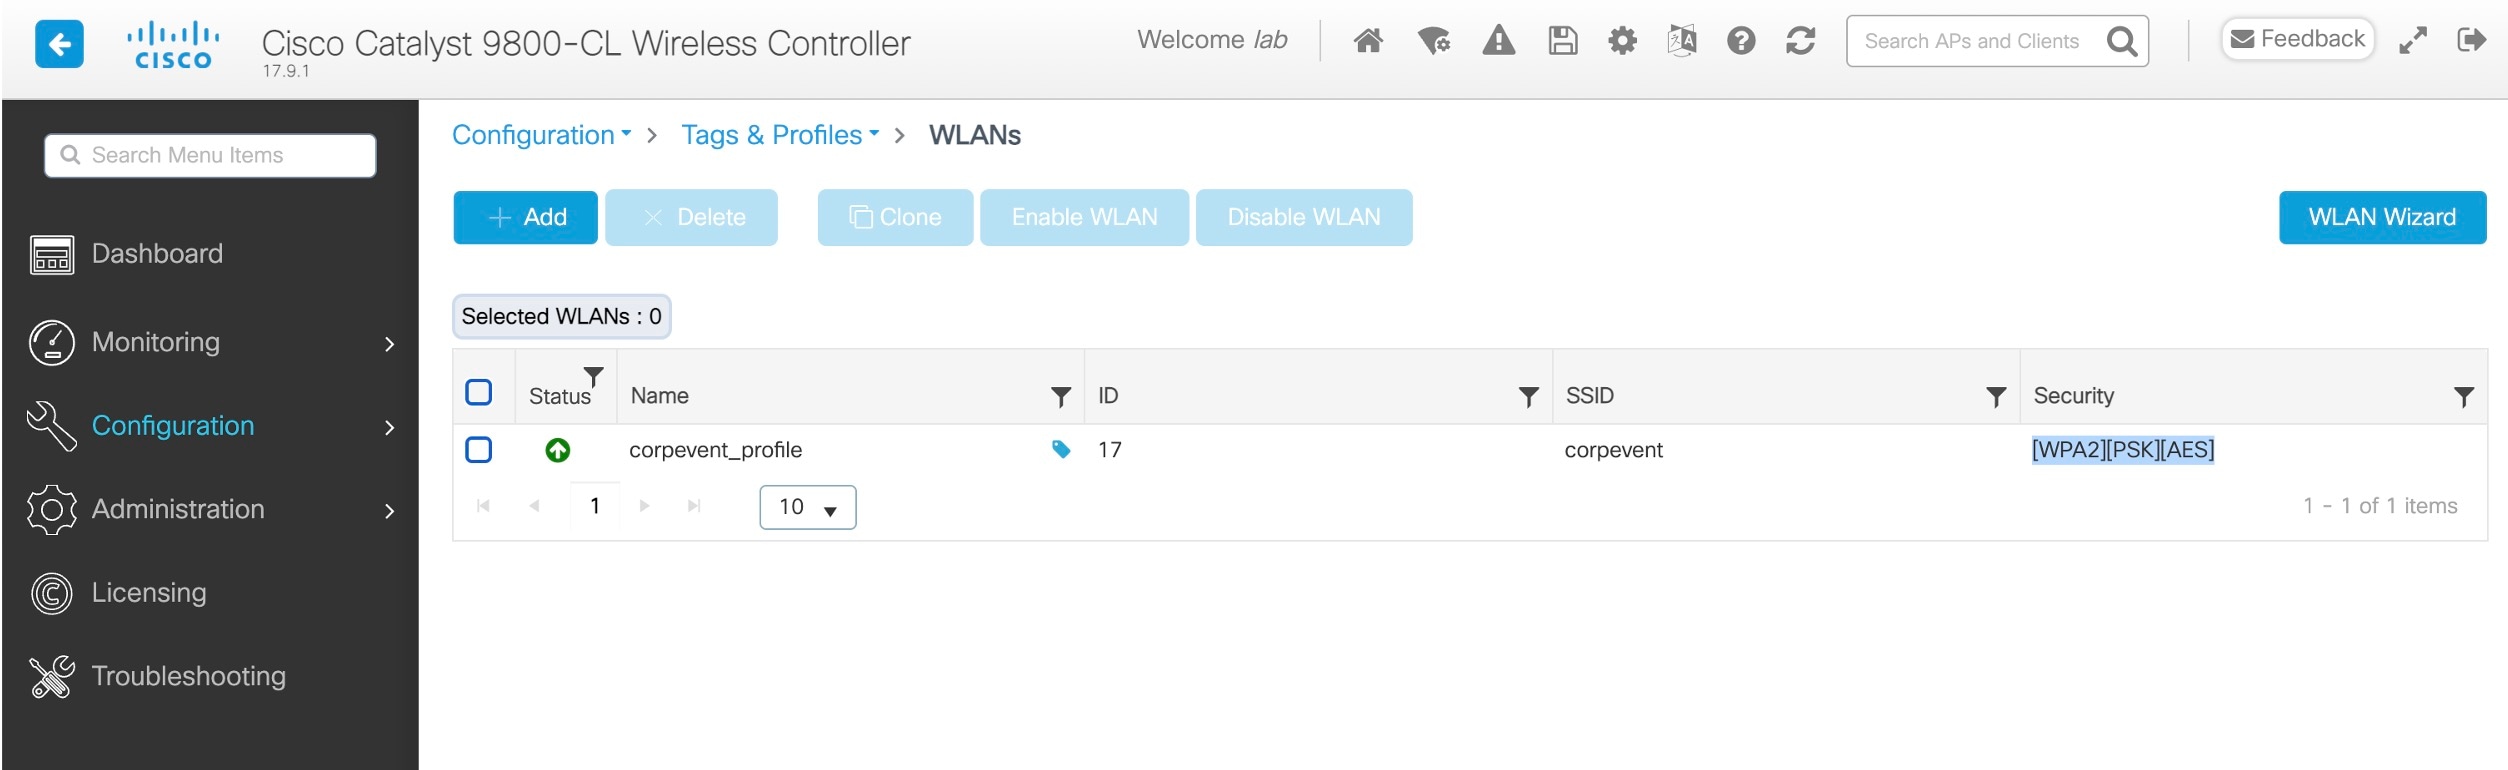Open the Monitoring sidebar menu

(210, 343)
